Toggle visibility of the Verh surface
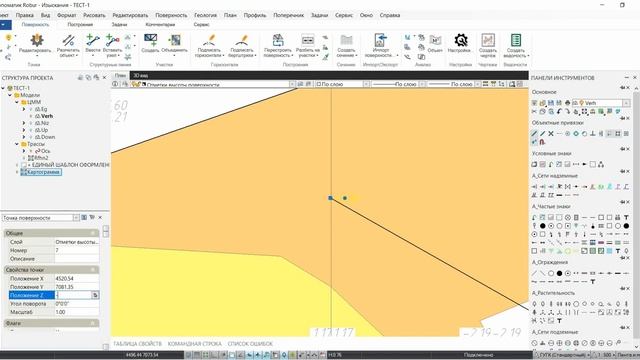The width and height of the screenshot is (640, 360). [31, 116]
